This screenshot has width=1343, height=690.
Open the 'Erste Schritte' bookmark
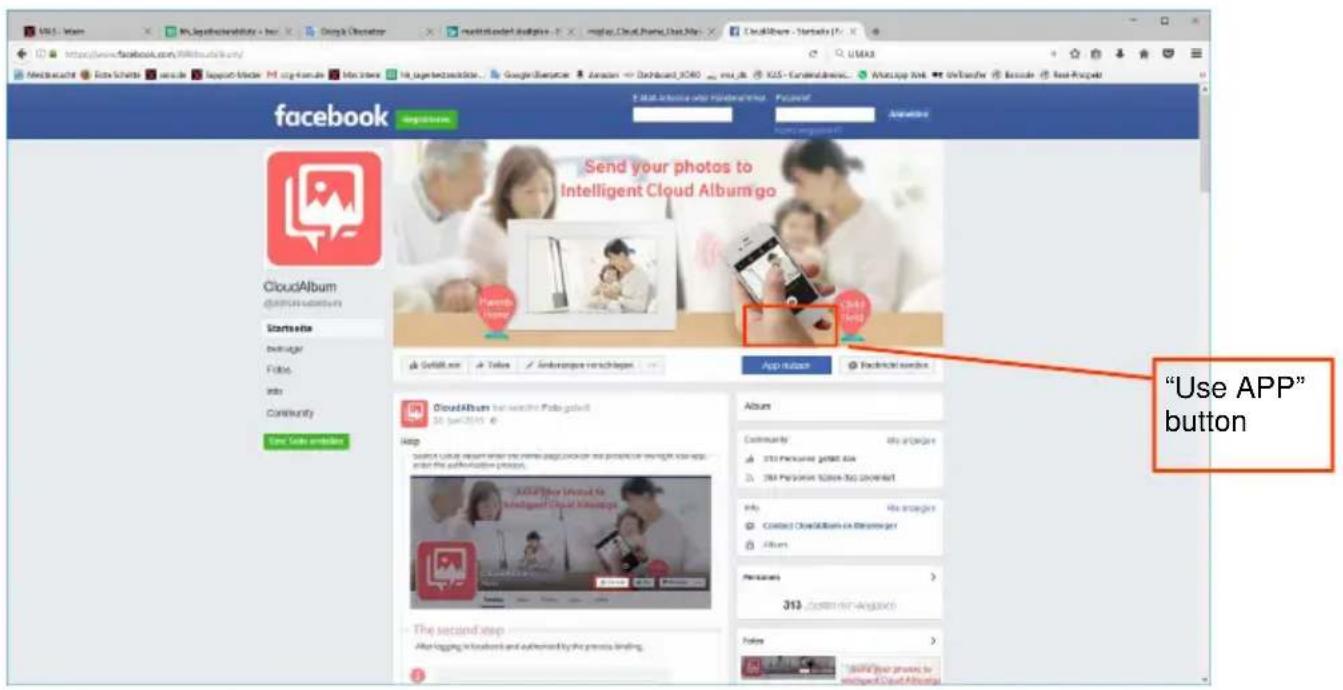click(x=110, y=74)
